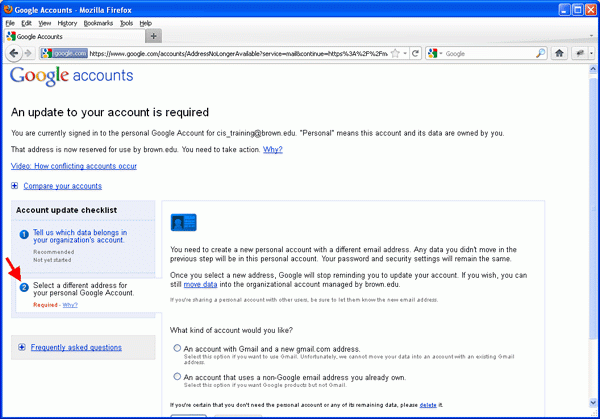
Task: Click the vertical scrollbar thumb
Action: (x=593, y=209)
